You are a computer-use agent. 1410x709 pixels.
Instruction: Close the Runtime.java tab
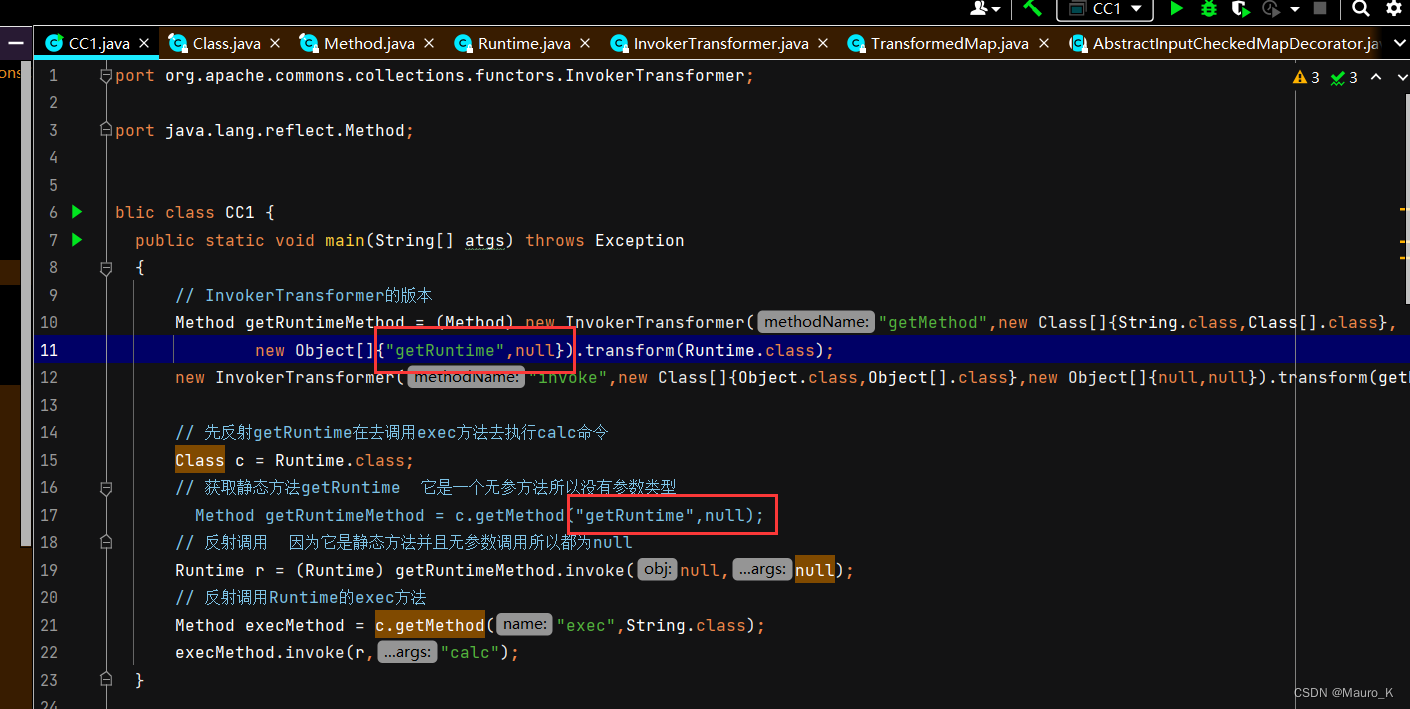pyautogui.click(x=585, y=43)
